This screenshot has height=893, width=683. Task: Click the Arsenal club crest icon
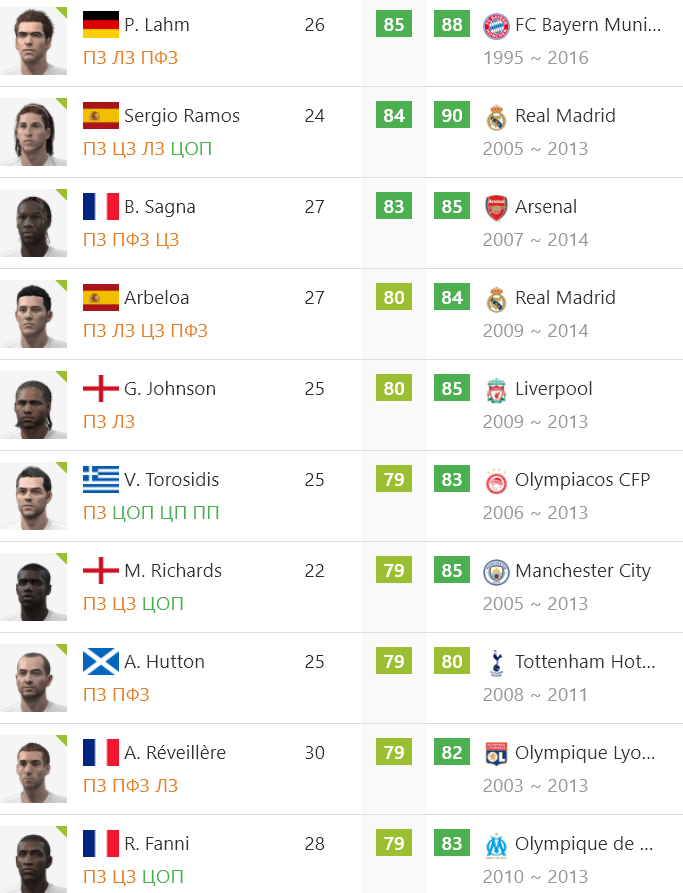[496, 207]
